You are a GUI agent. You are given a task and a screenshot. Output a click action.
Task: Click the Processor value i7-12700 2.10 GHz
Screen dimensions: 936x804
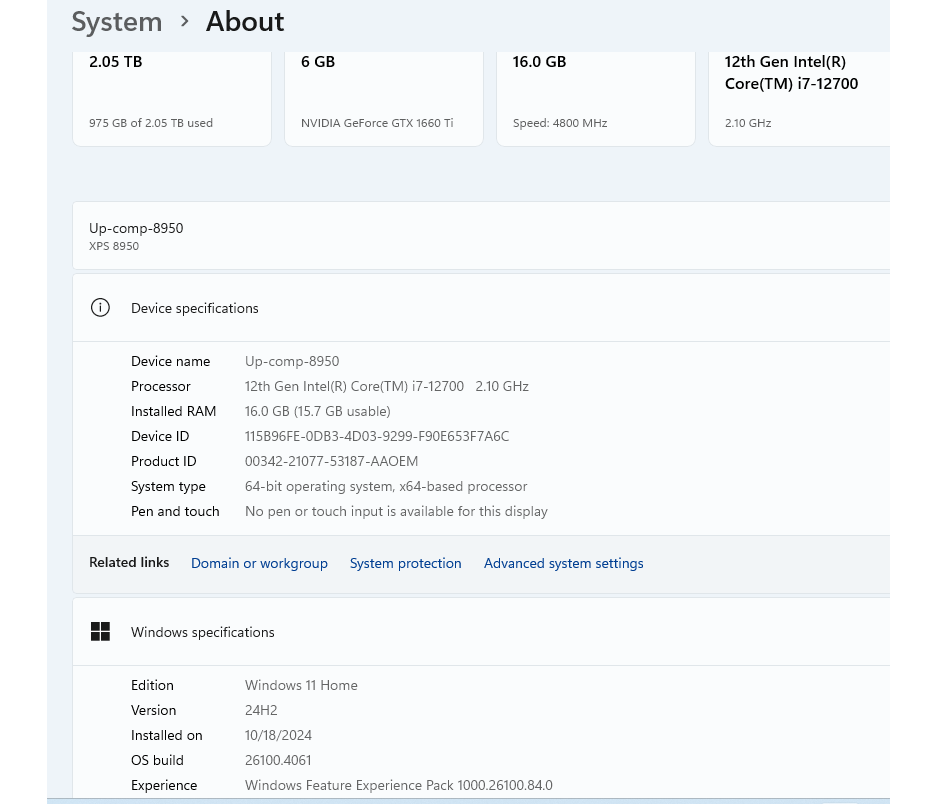(386, 386)
